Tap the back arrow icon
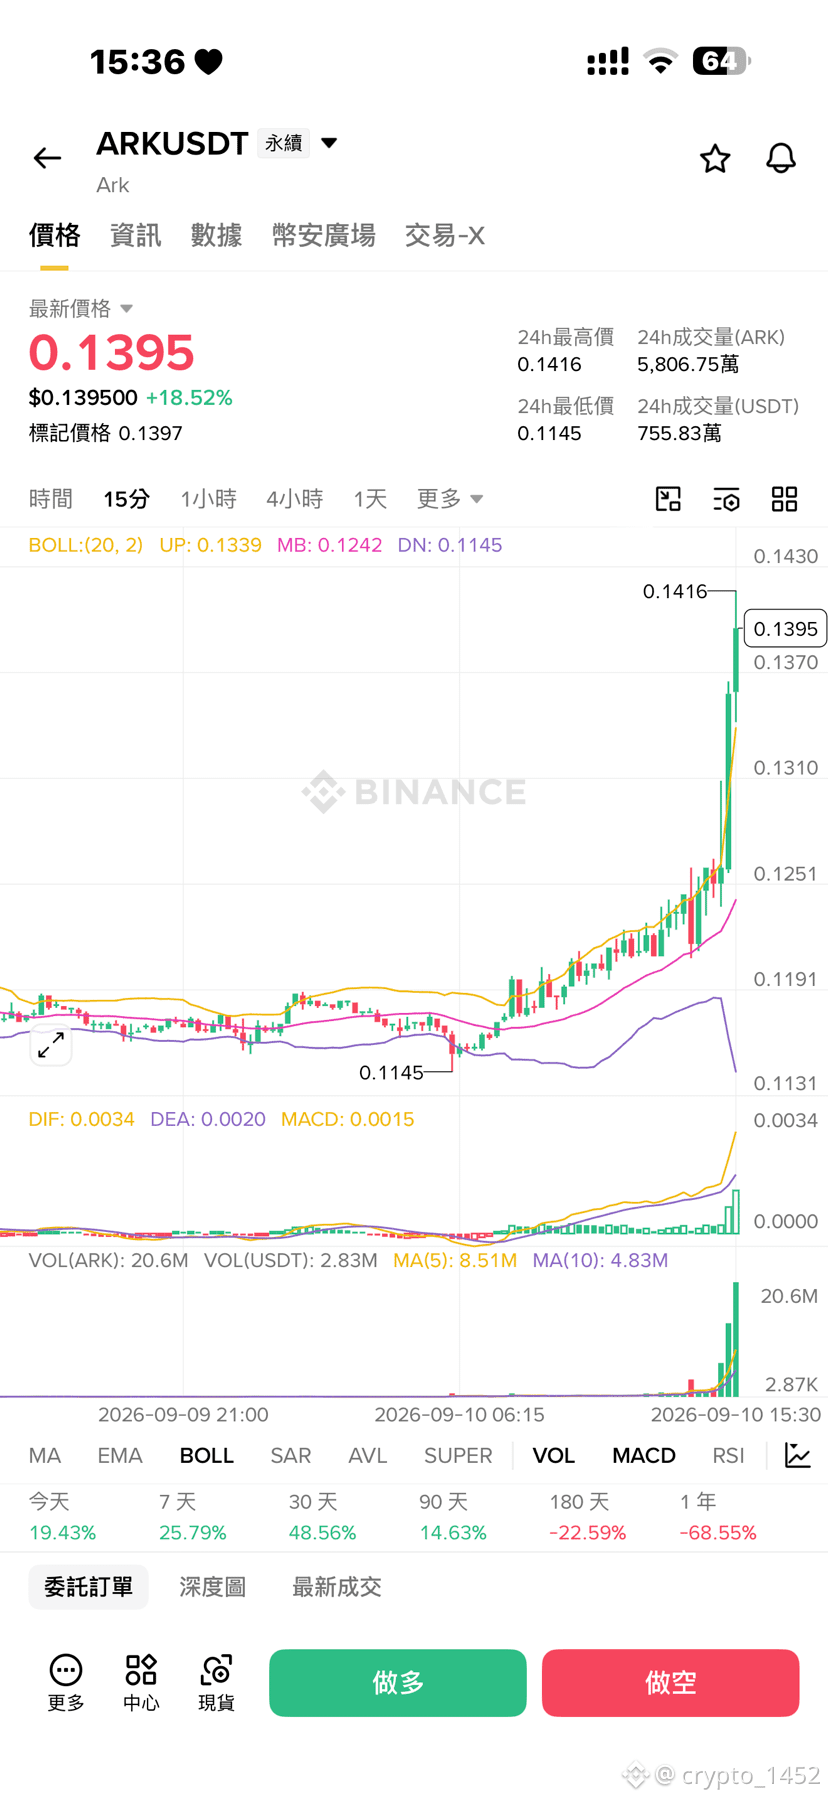The height and width of the screenshot is (1800, 828). (47, 158)
